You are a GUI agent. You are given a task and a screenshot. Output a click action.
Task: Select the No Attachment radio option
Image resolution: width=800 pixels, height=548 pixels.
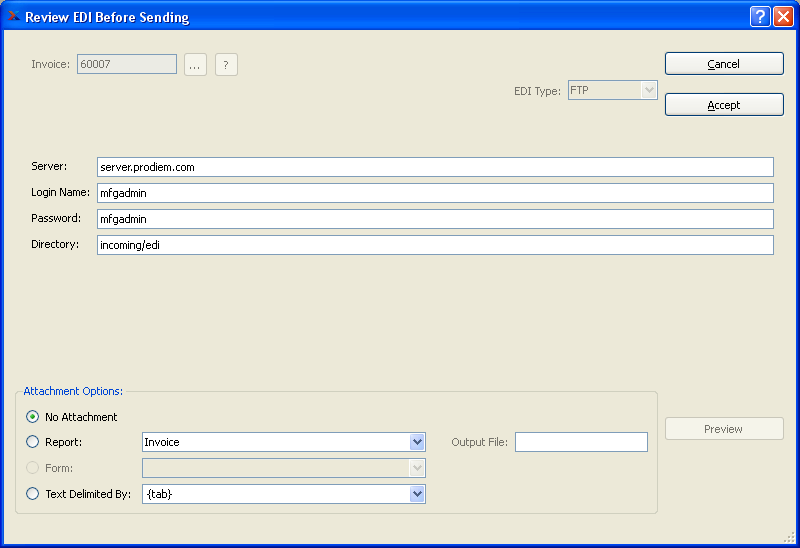coord(33,417)
